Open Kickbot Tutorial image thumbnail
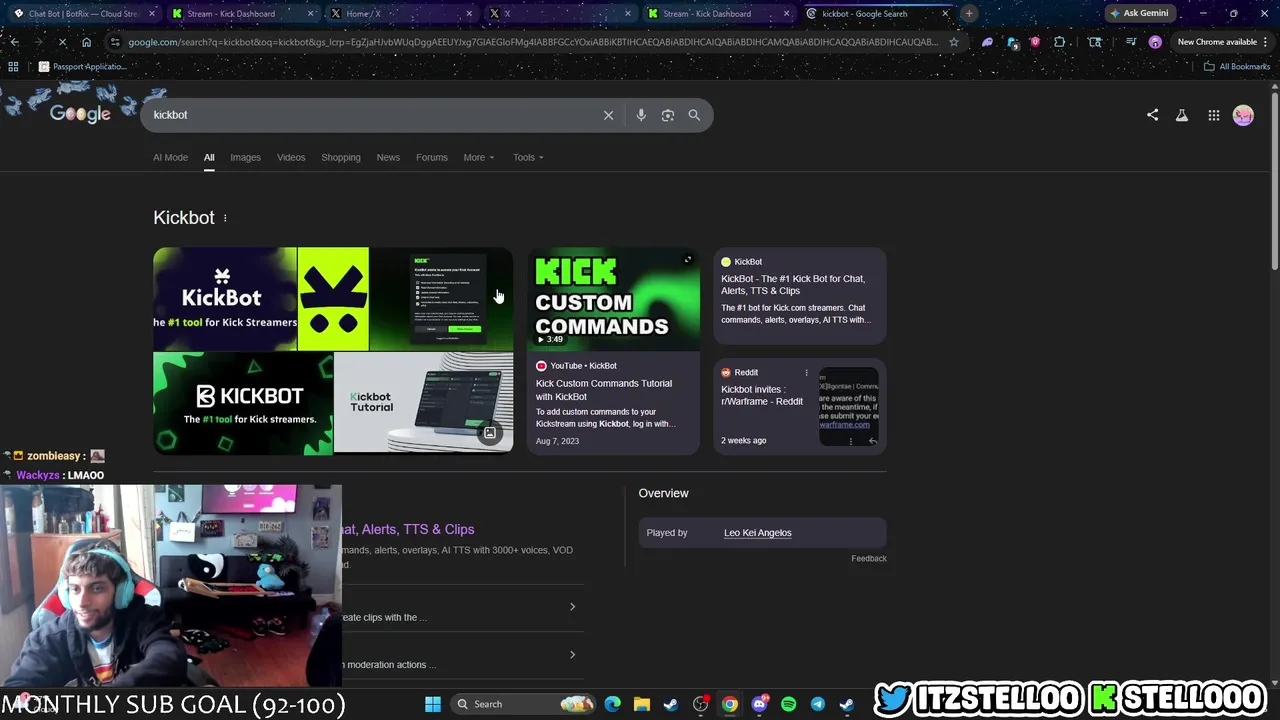Viewport: 1280px width, 720px height. point(423,403)
